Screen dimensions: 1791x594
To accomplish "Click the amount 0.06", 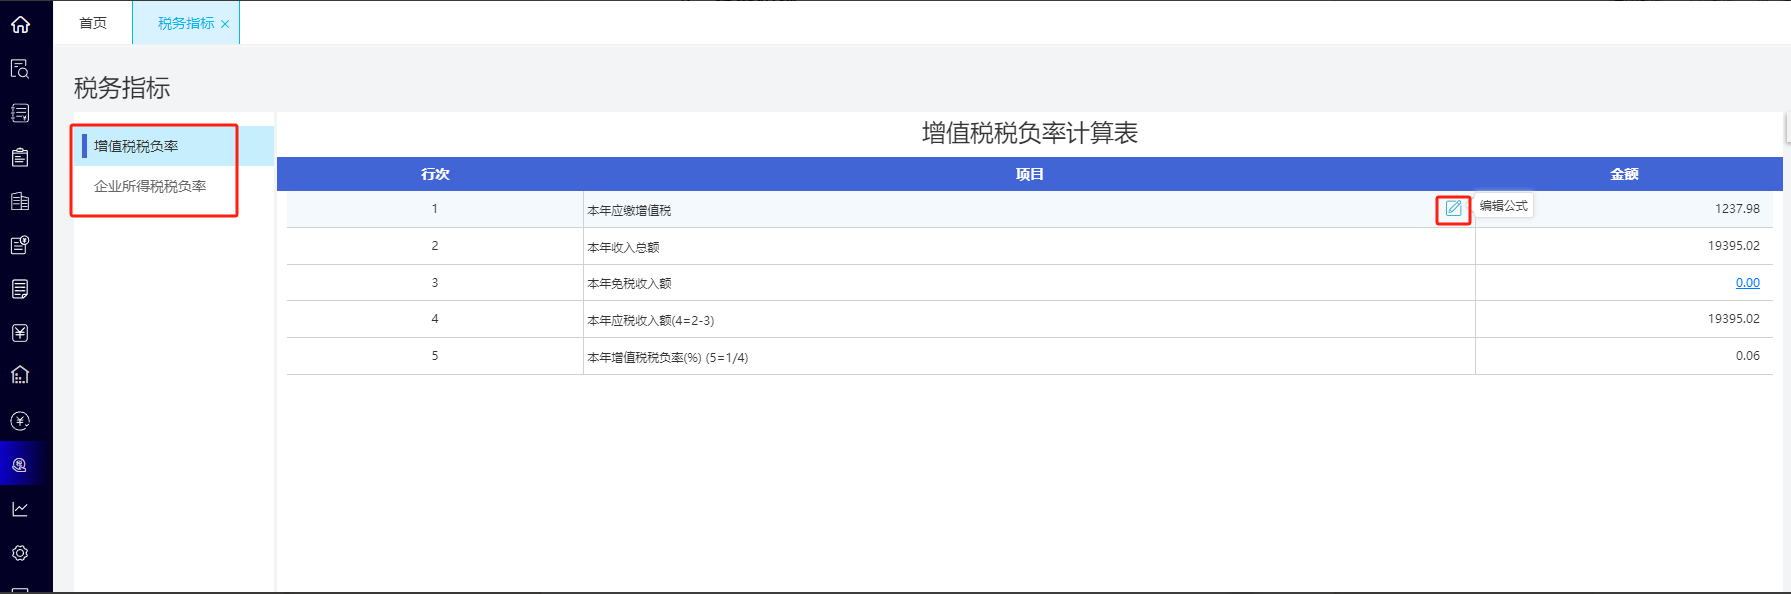I will tap(1747, 356).
